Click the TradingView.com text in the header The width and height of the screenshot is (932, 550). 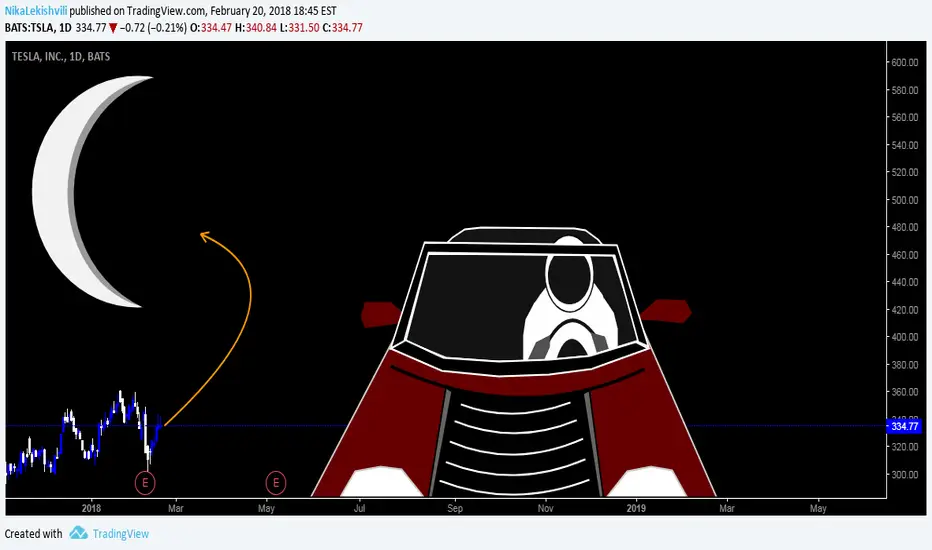point(166,11)
